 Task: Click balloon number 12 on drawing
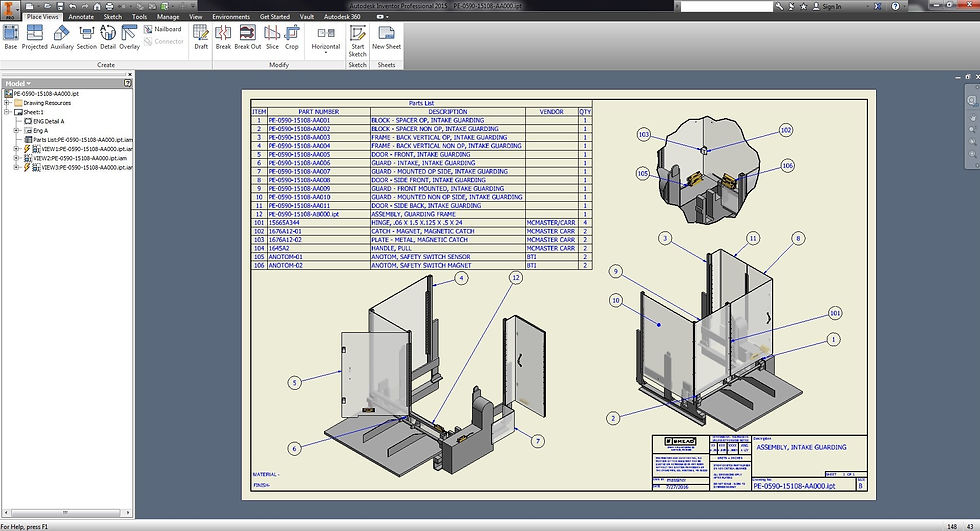(516, 277)
